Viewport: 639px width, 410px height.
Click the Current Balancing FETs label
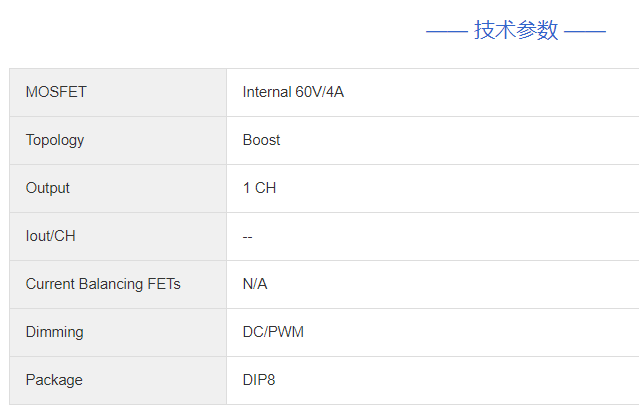[103, 284]
